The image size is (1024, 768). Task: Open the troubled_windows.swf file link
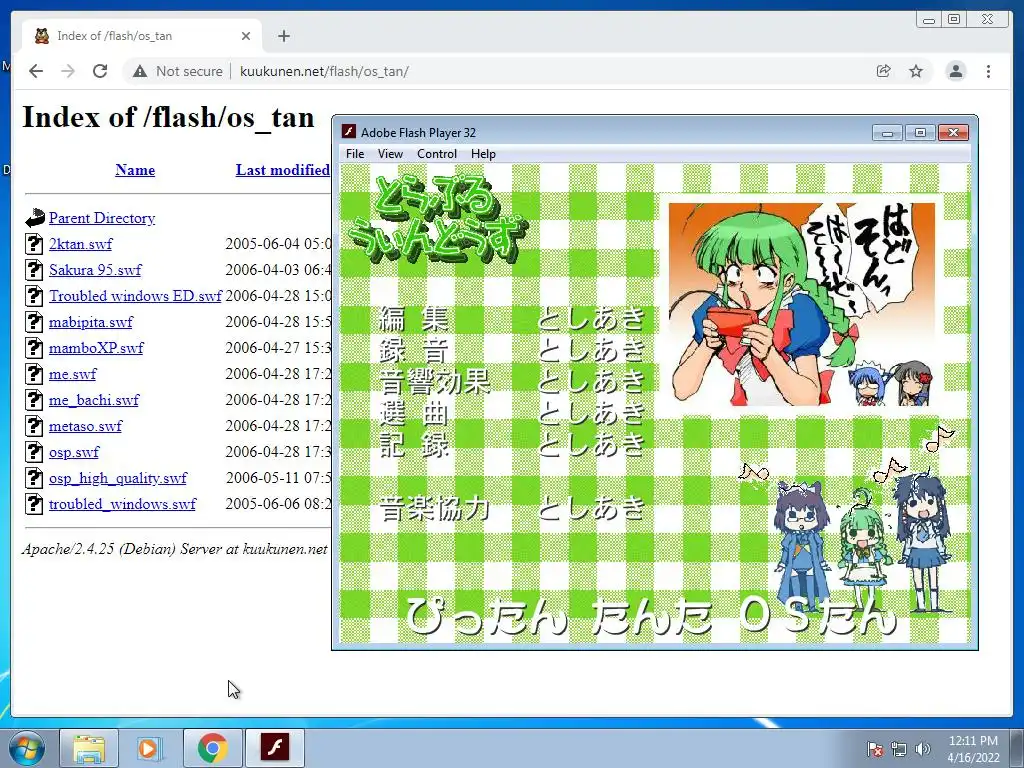point(122,504)
